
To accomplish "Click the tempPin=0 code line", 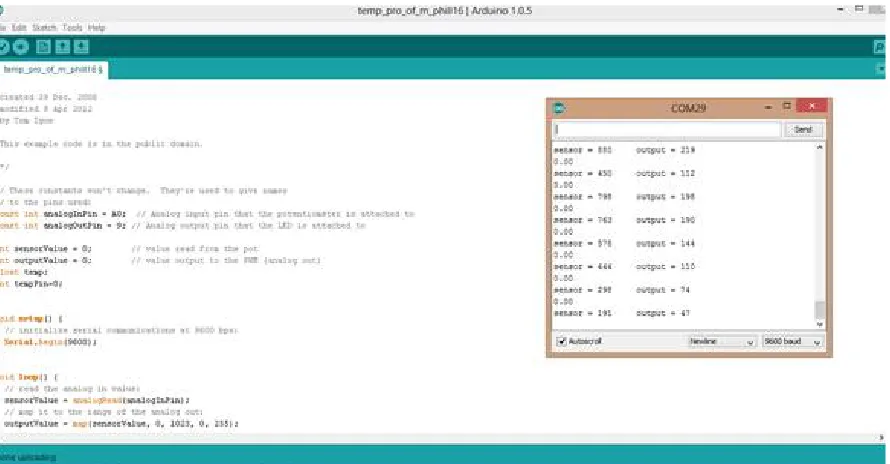I will click(x=31, y=283).
